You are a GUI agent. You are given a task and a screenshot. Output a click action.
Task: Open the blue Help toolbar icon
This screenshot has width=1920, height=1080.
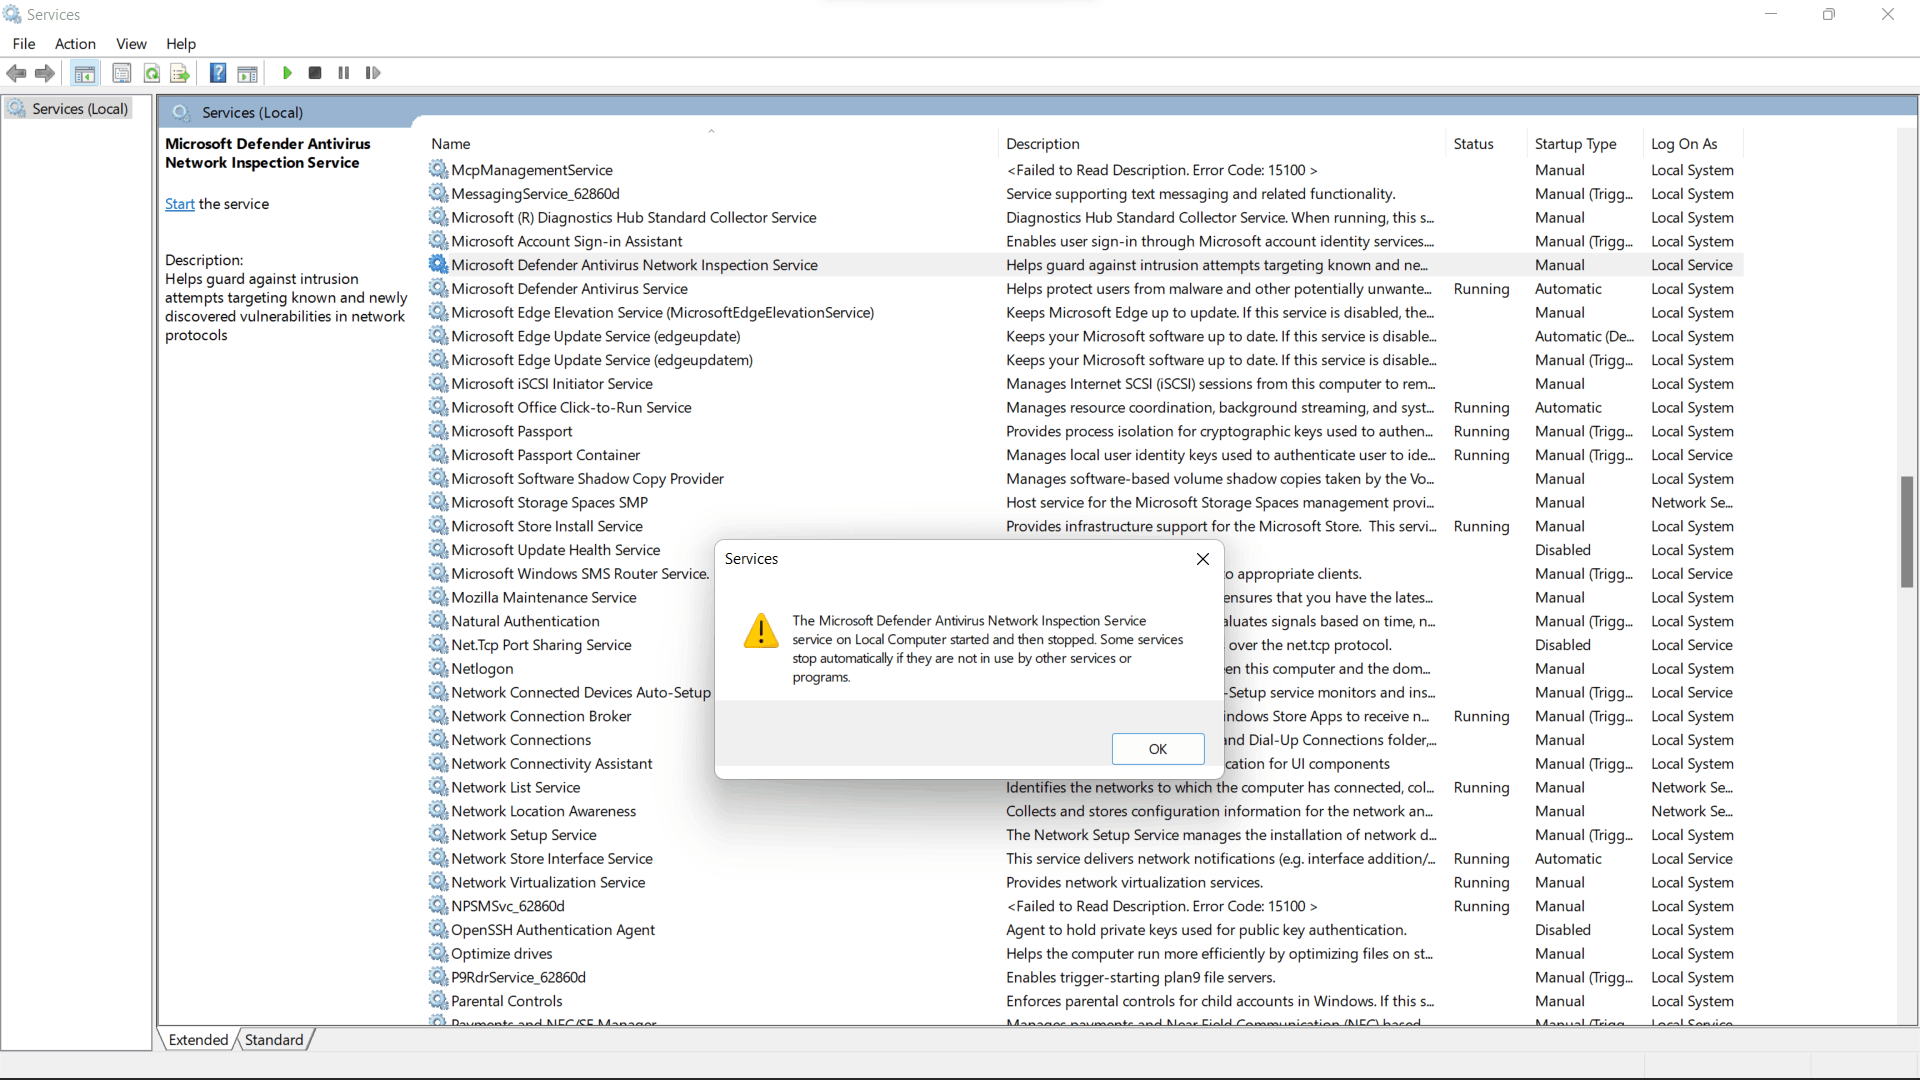click(x=218, y=73)
